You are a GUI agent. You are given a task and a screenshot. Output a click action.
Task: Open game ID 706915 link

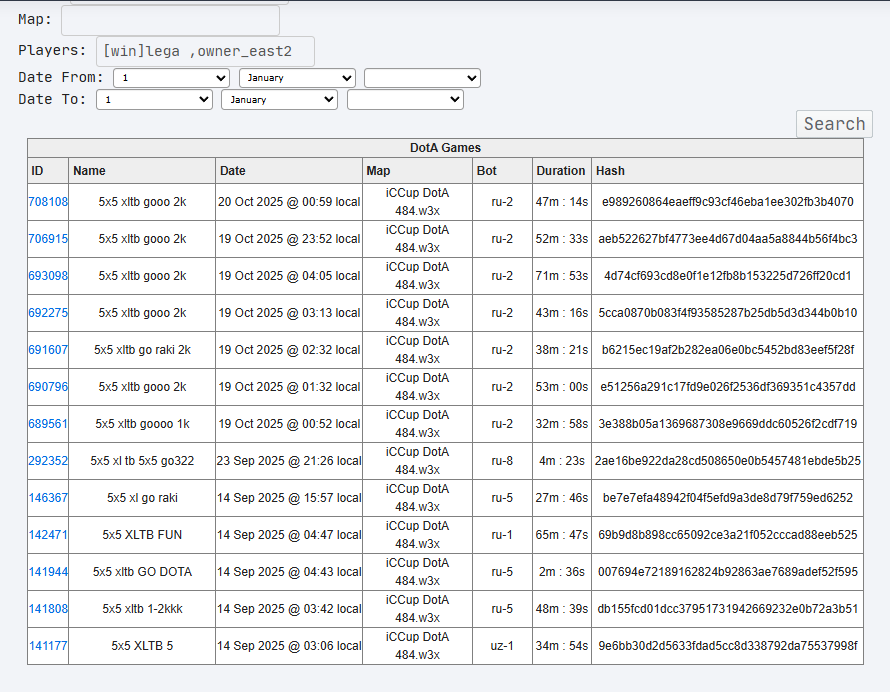point(48,238)
